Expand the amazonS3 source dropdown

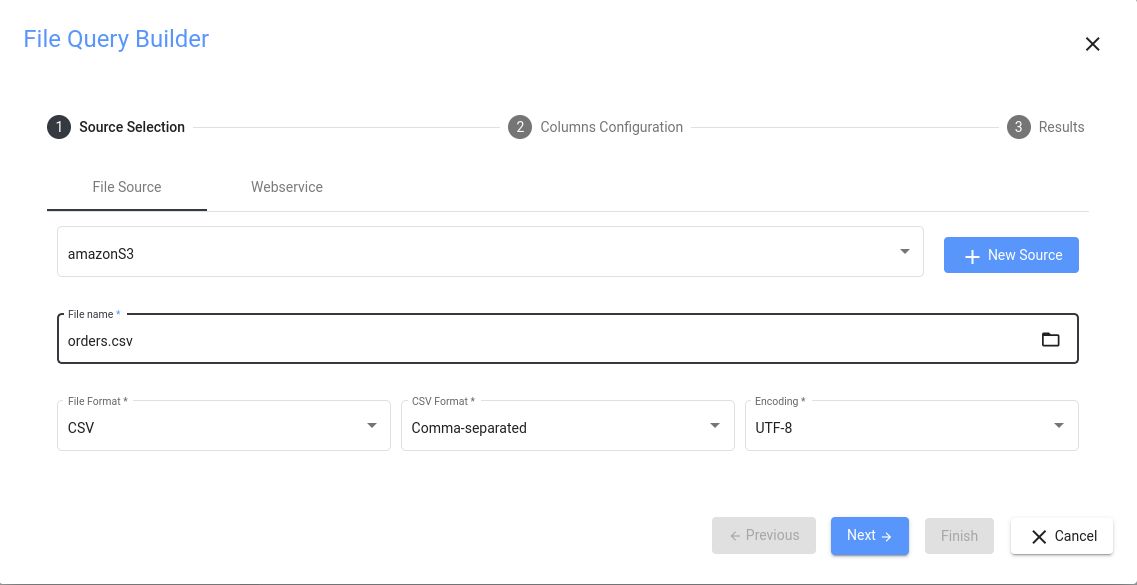pyautogui.click(x=904, y=252)
